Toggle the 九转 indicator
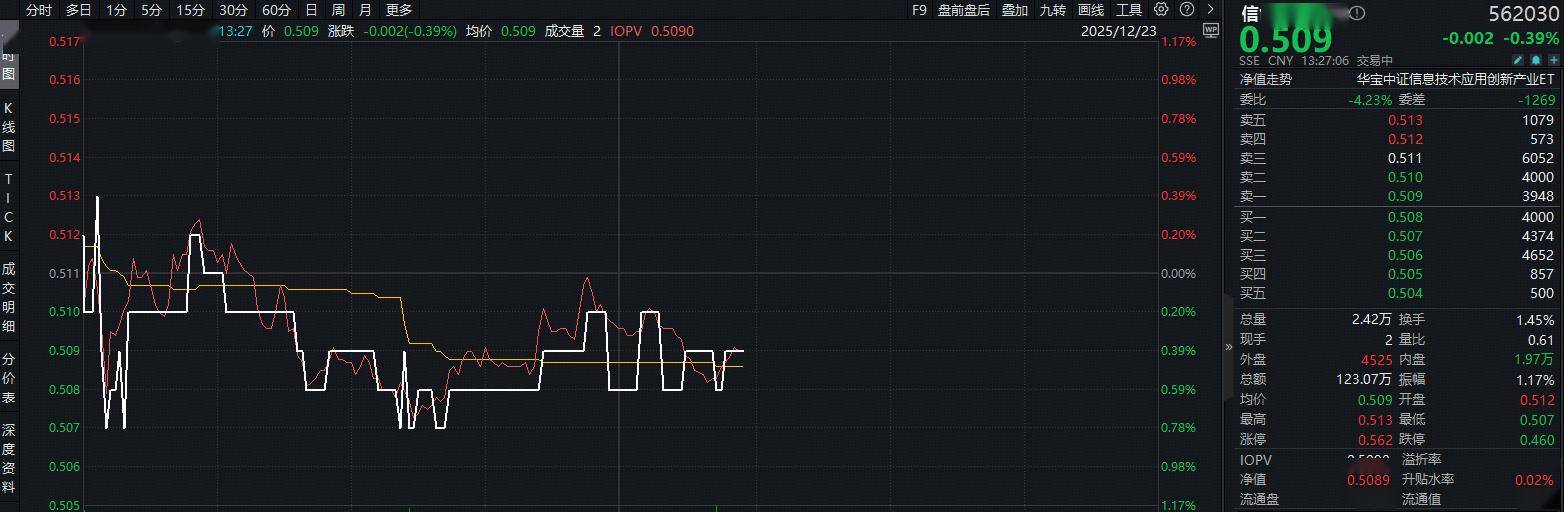 [x=1052, y=10]
